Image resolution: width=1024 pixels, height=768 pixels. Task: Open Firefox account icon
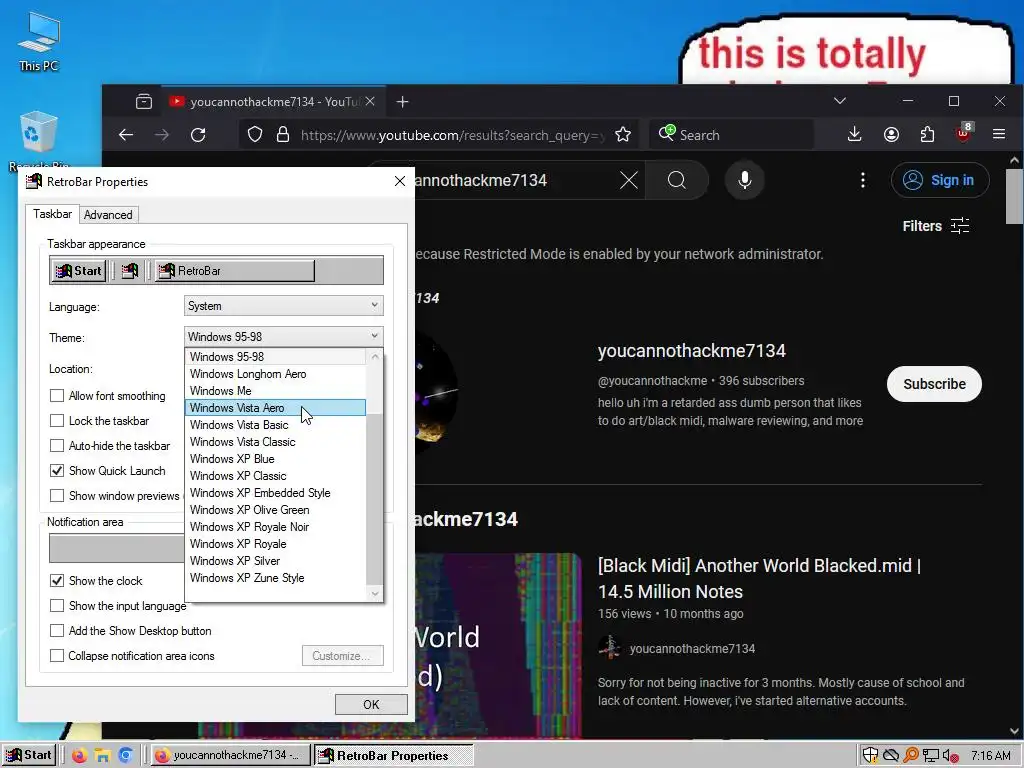tap(891, 135)
